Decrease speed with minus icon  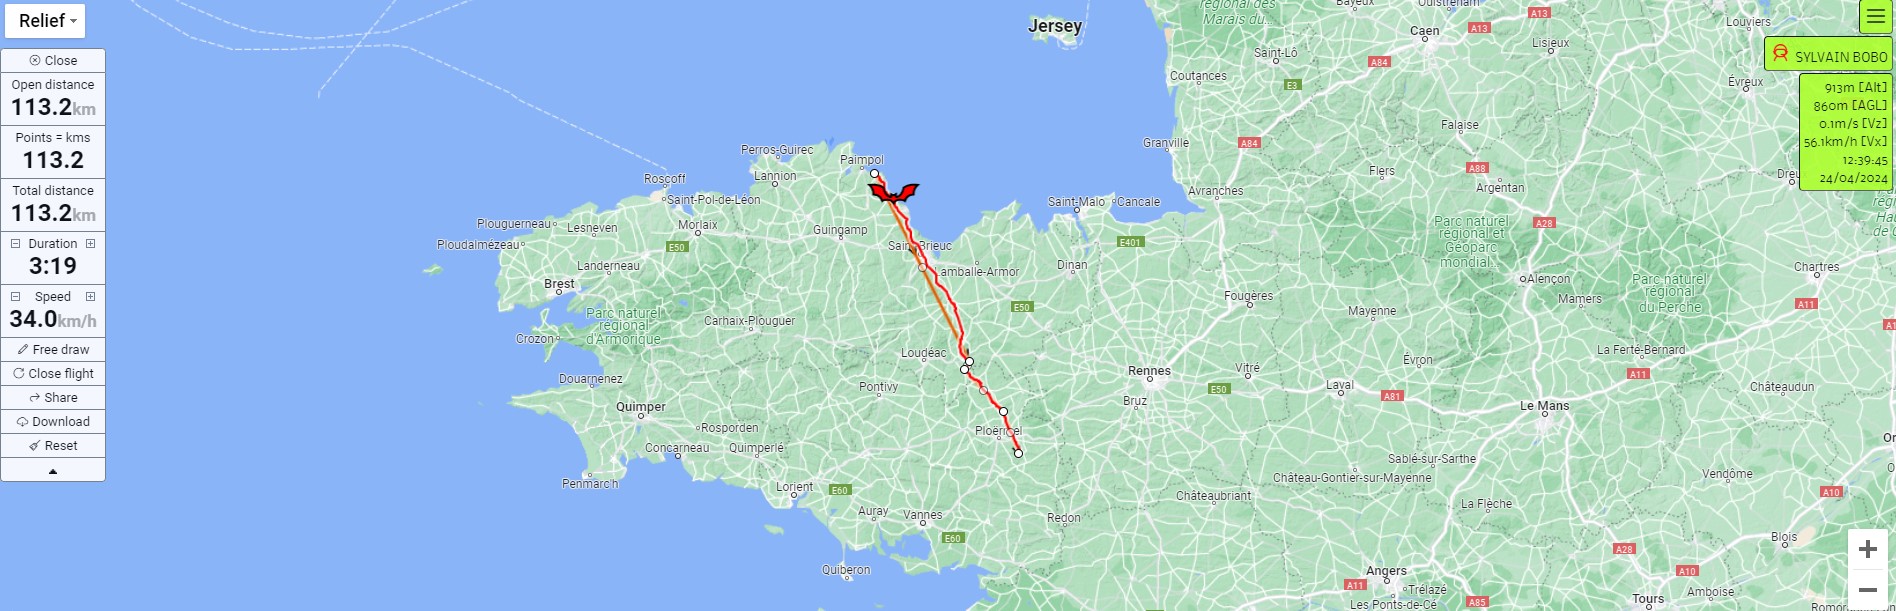pyautogui.click(x=15, y=296)
